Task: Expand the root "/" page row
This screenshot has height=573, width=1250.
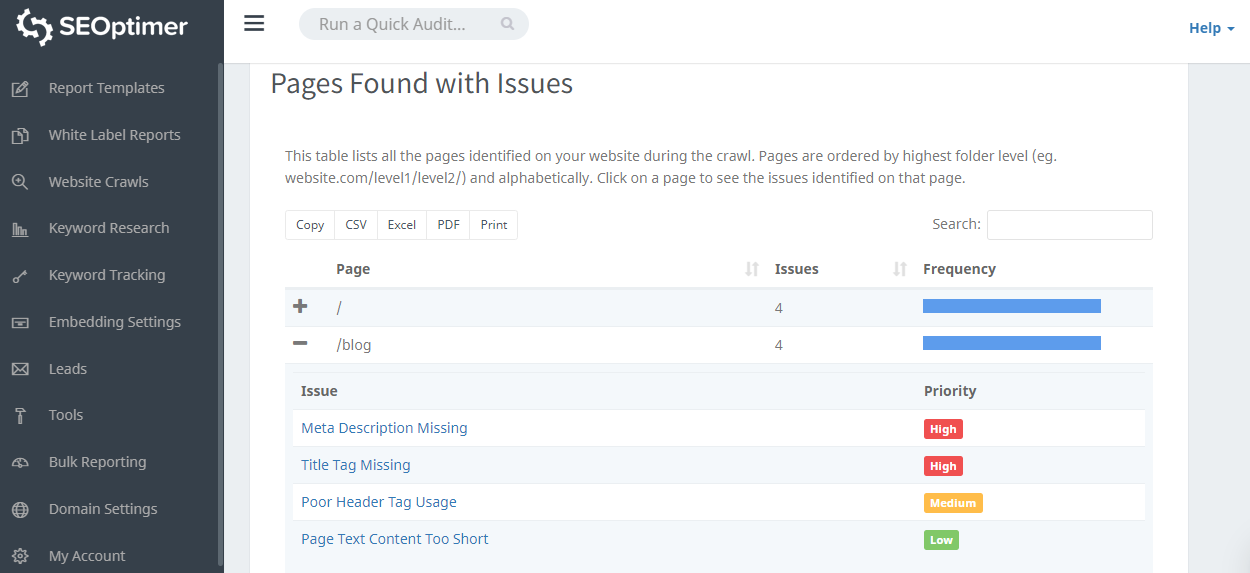Action: click(x=300, y=307)
